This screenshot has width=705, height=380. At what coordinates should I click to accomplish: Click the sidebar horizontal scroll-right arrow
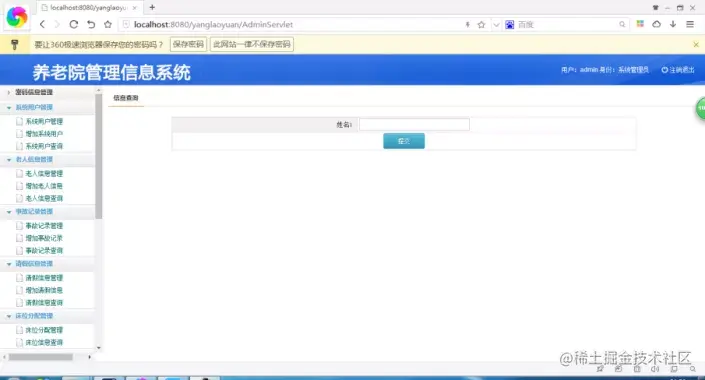click(x=89, y=357)
